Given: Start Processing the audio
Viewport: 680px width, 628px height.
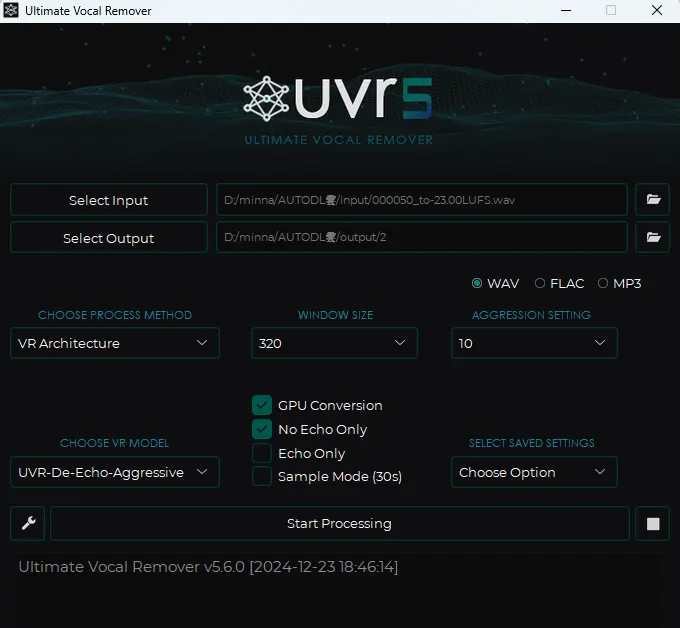Looking at the screenshot, I should pos(340,523).
